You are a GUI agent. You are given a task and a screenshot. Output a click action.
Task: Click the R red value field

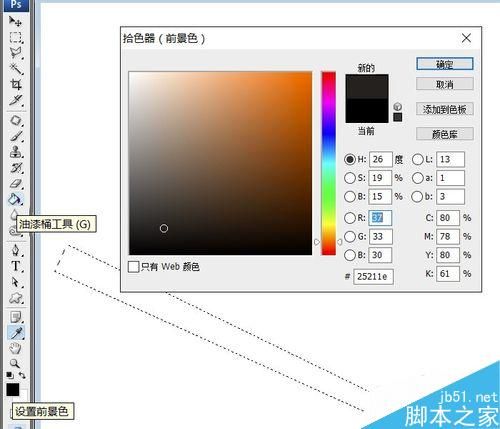pyautogui.click(x=380, y=218)
